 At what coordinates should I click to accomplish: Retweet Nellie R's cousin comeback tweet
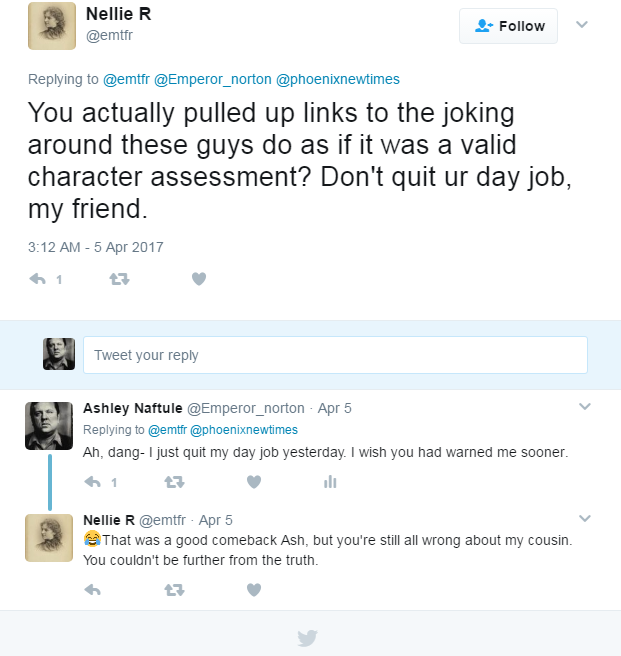click(173, 590)
